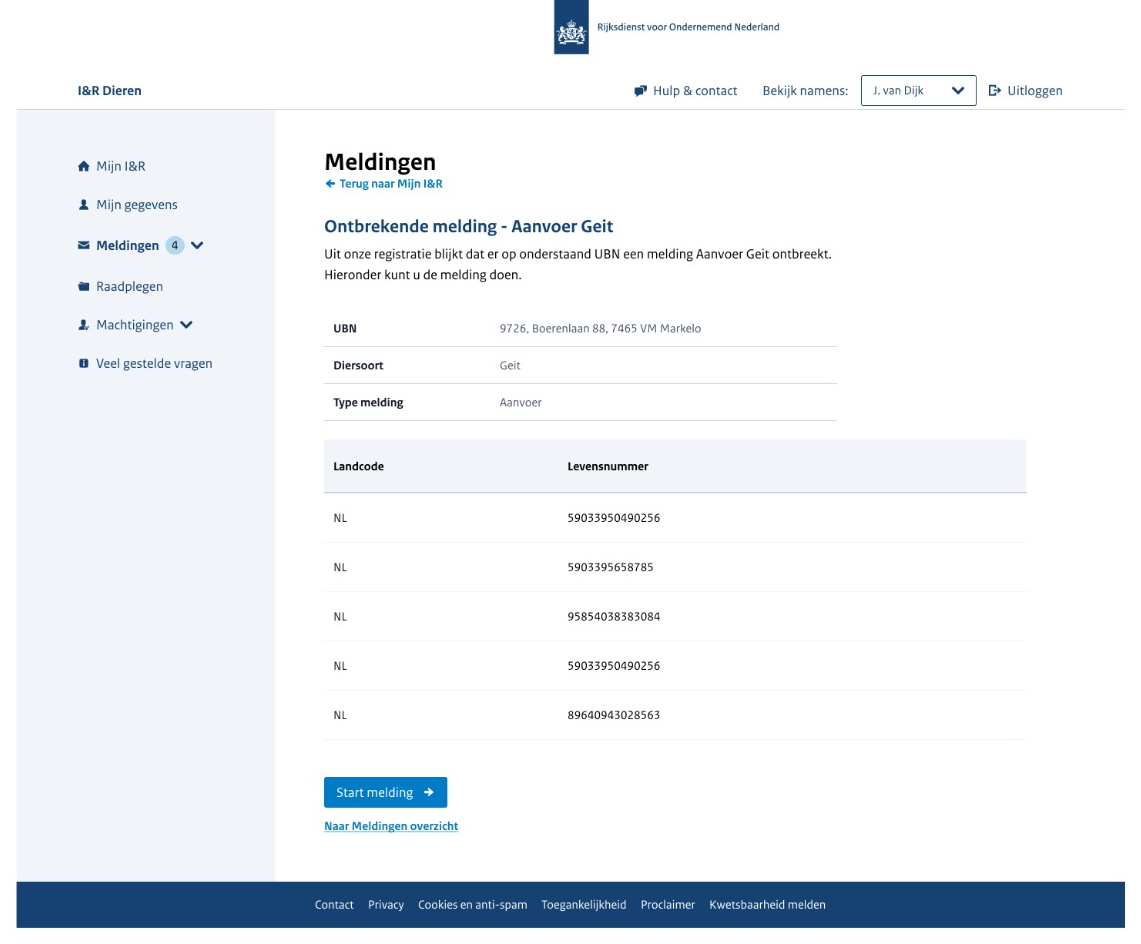This screenshot has width=1141, height=944.
Task: Click the Meldingen page title
Action: coord(380,162)
